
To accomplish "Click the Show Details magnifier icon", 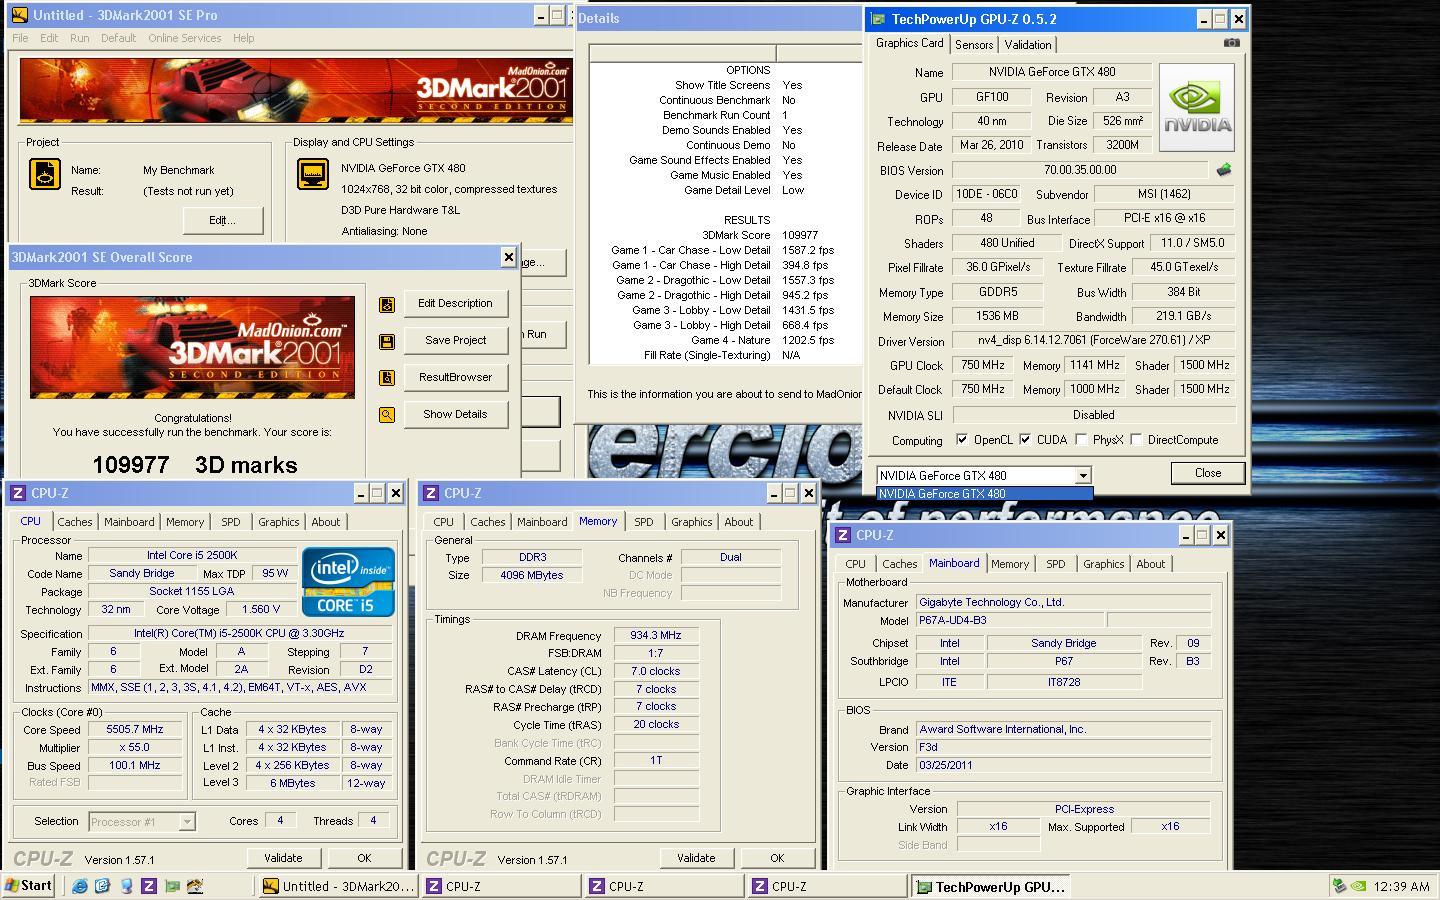I will [x=387, y=415].
